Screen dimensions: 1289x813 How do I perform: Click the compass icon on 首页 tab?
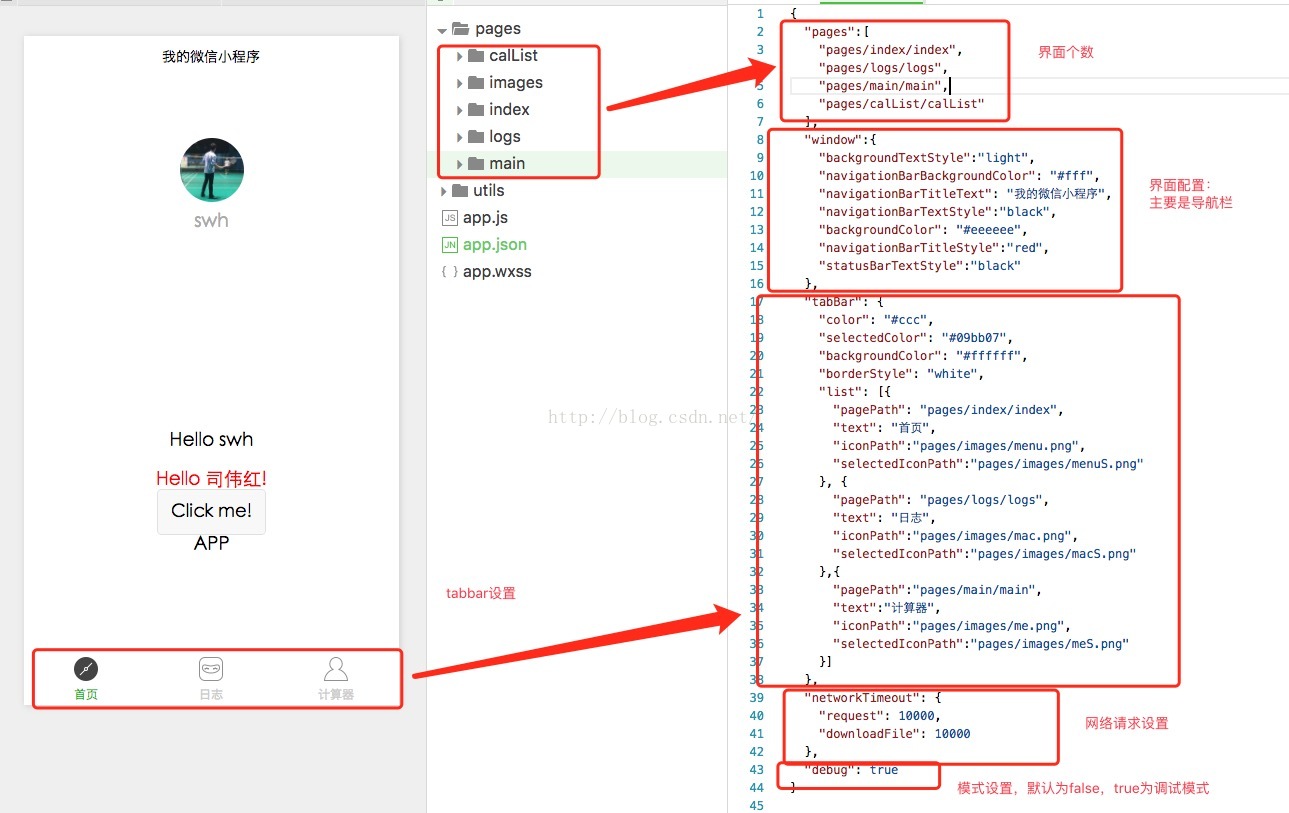click(x=86, y=669)
